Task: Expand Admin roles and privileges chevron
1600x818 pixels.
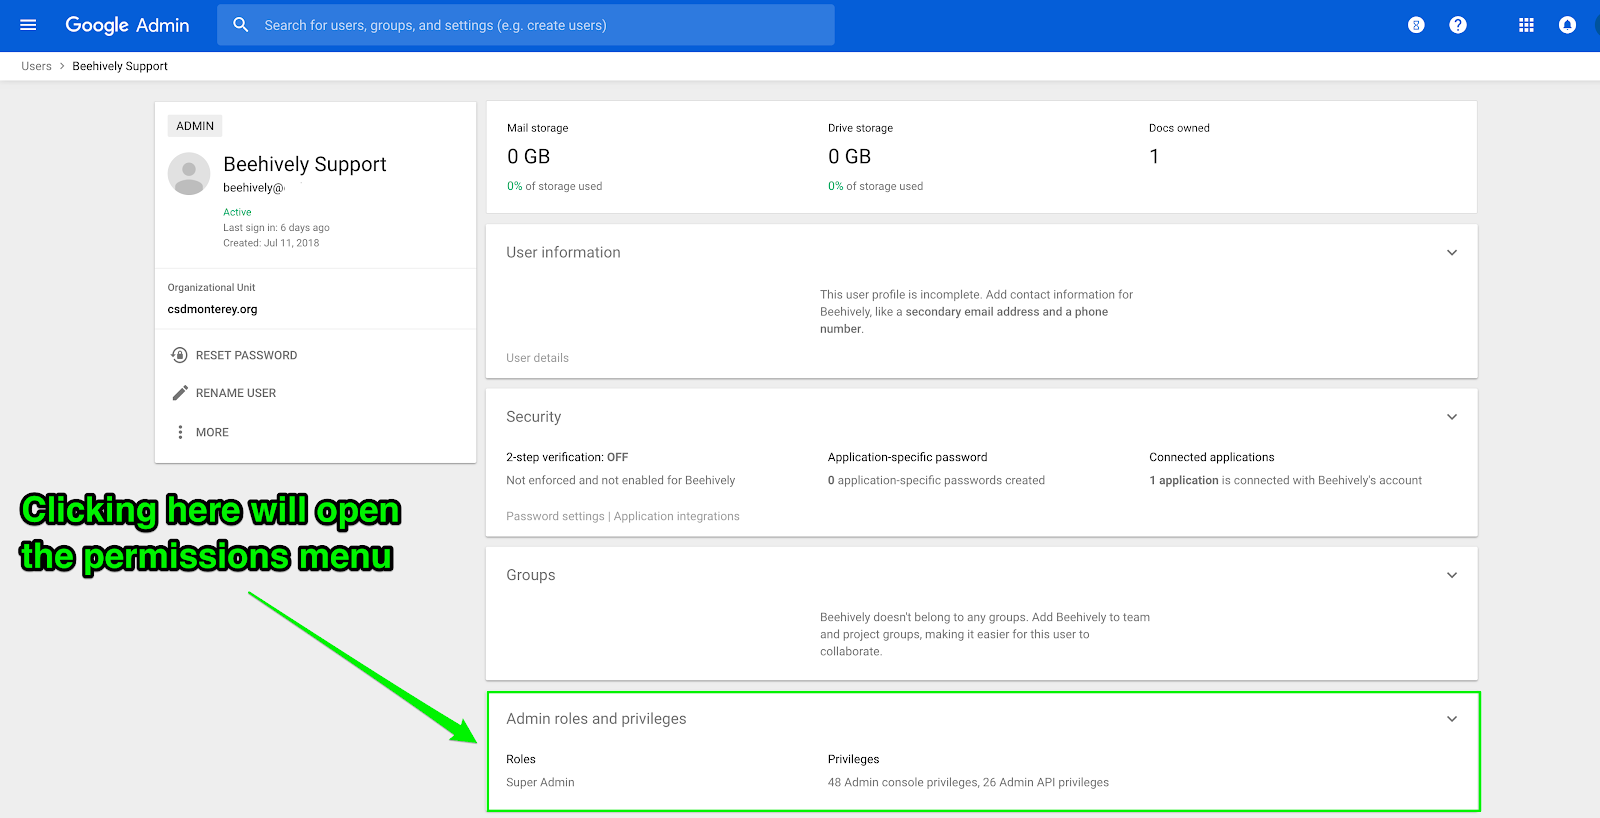Action: tap(1452, 719)
